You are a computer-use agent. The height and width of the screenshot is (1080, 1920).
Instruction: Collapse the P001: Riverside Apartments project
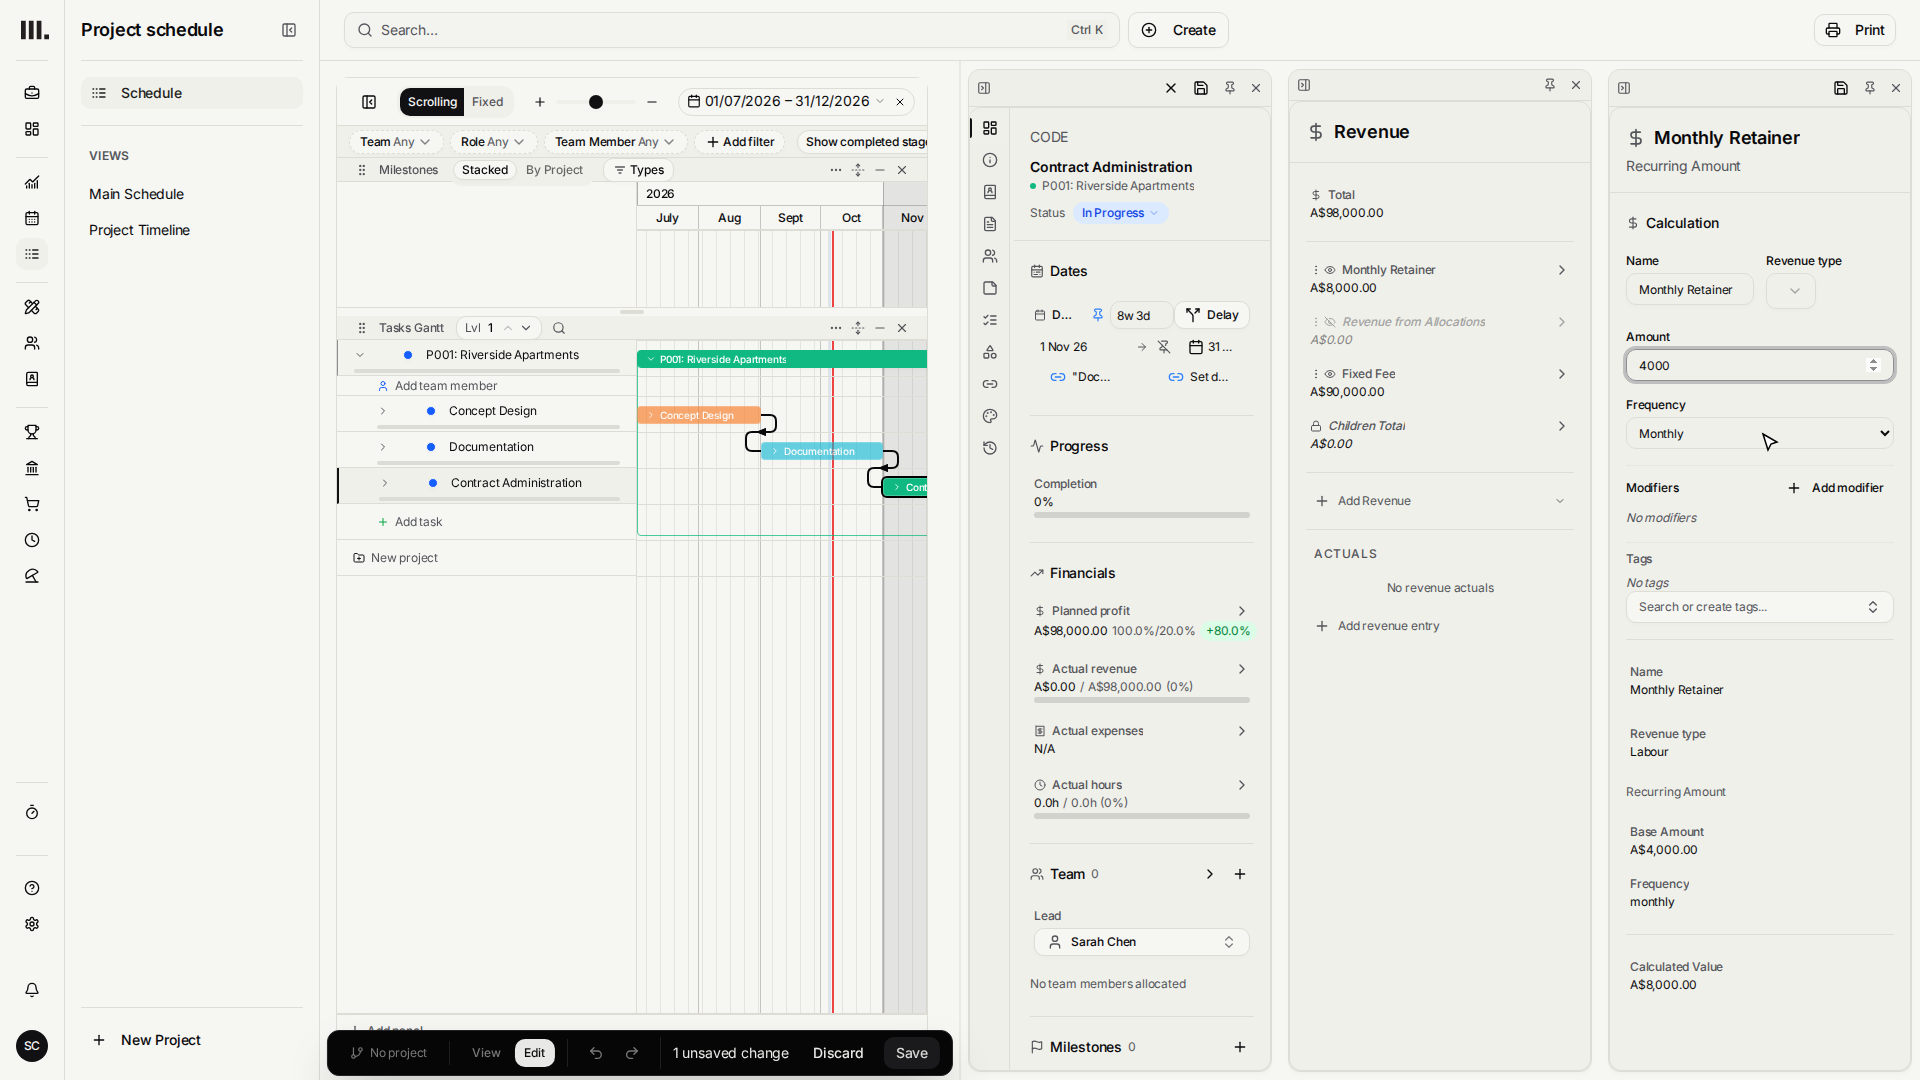click(x=360, y=355)
